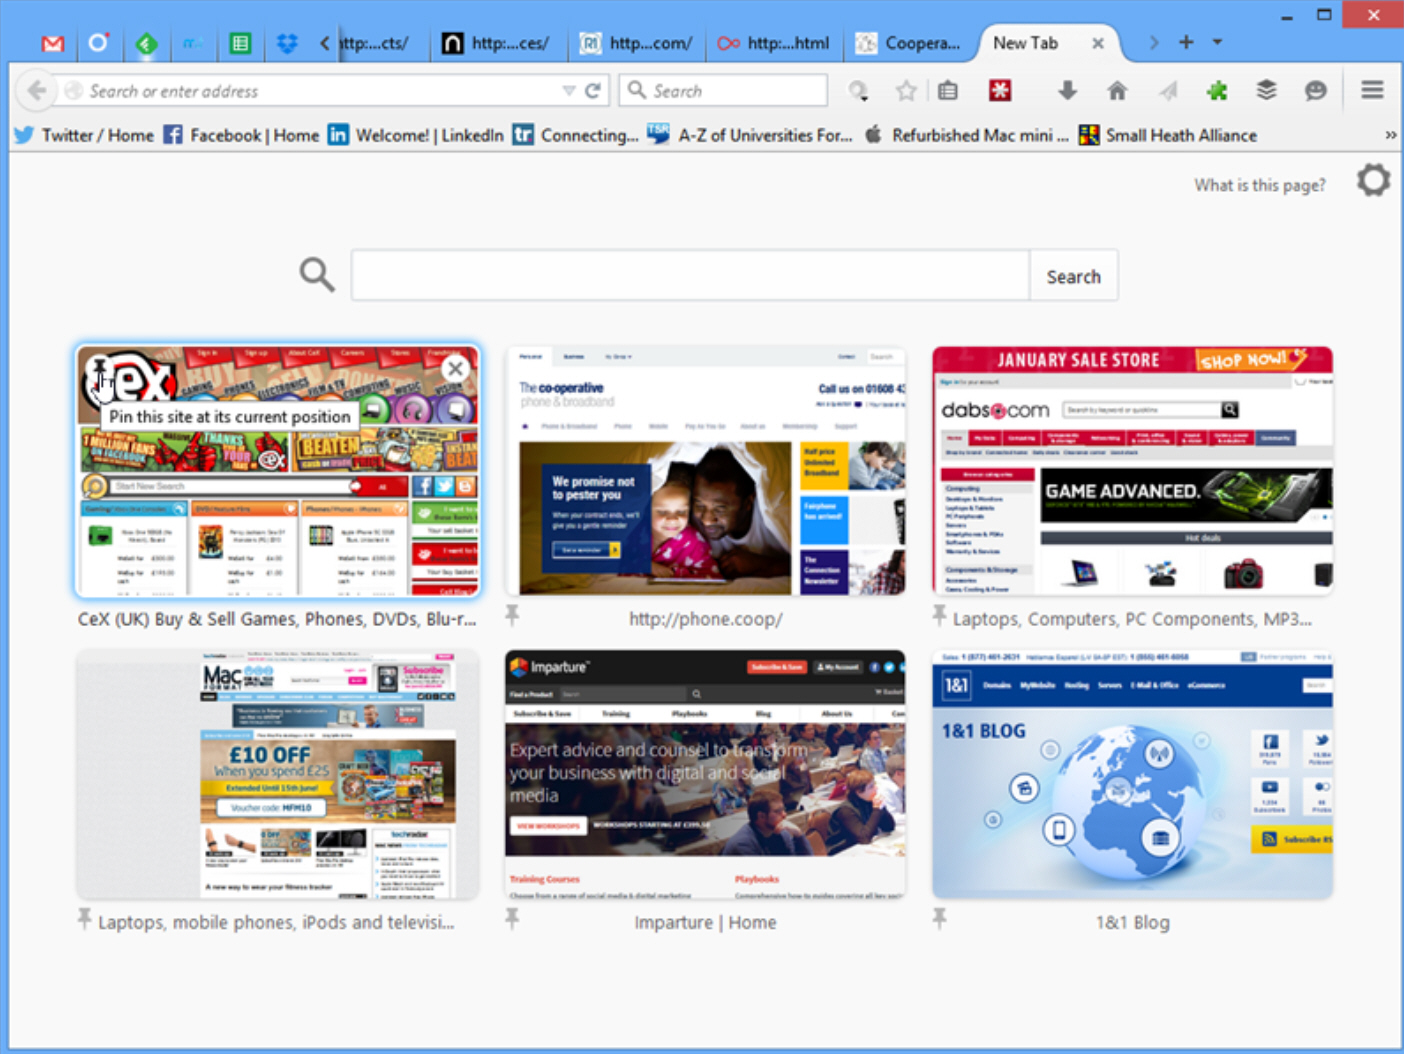Reload the current page
The width and height of the screenshot is (1404, 1054).
click(x=593, y=91)
